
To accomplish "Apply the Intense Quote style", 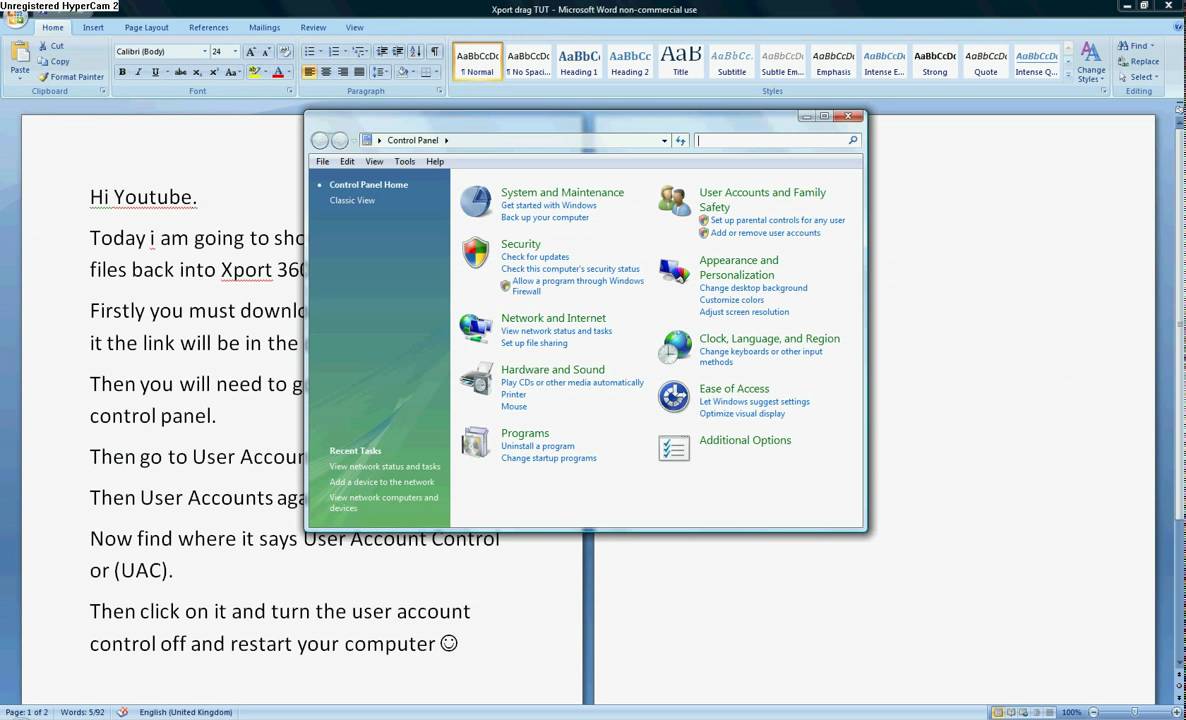I will click(x=1036, y=62).
